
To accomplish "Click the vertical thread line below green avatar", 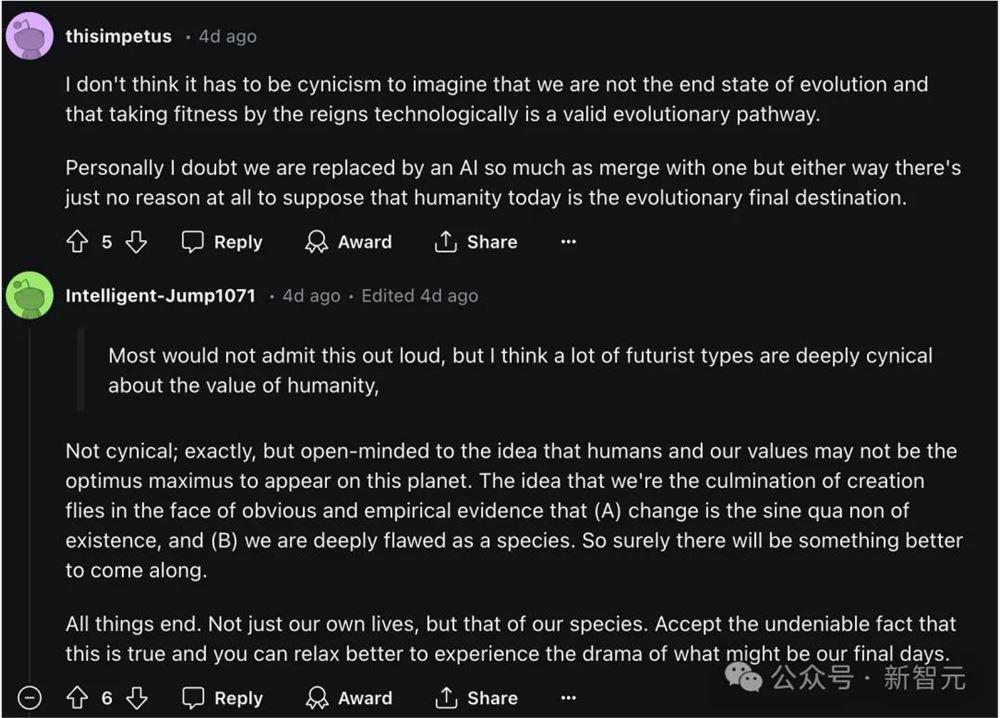I will point(30,500).
